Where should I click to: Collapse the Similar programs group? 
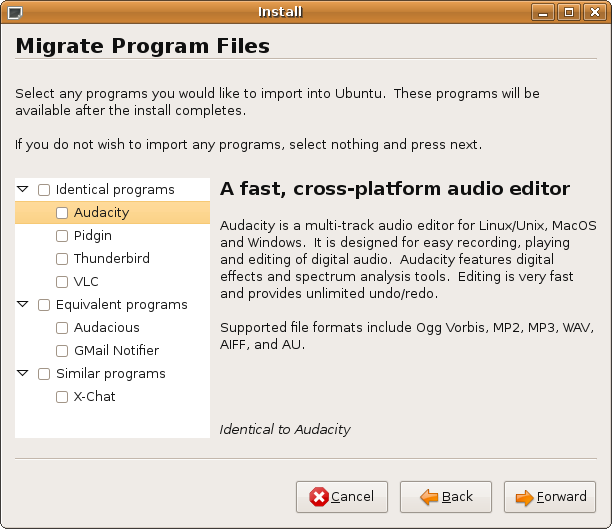pos(23,374)
